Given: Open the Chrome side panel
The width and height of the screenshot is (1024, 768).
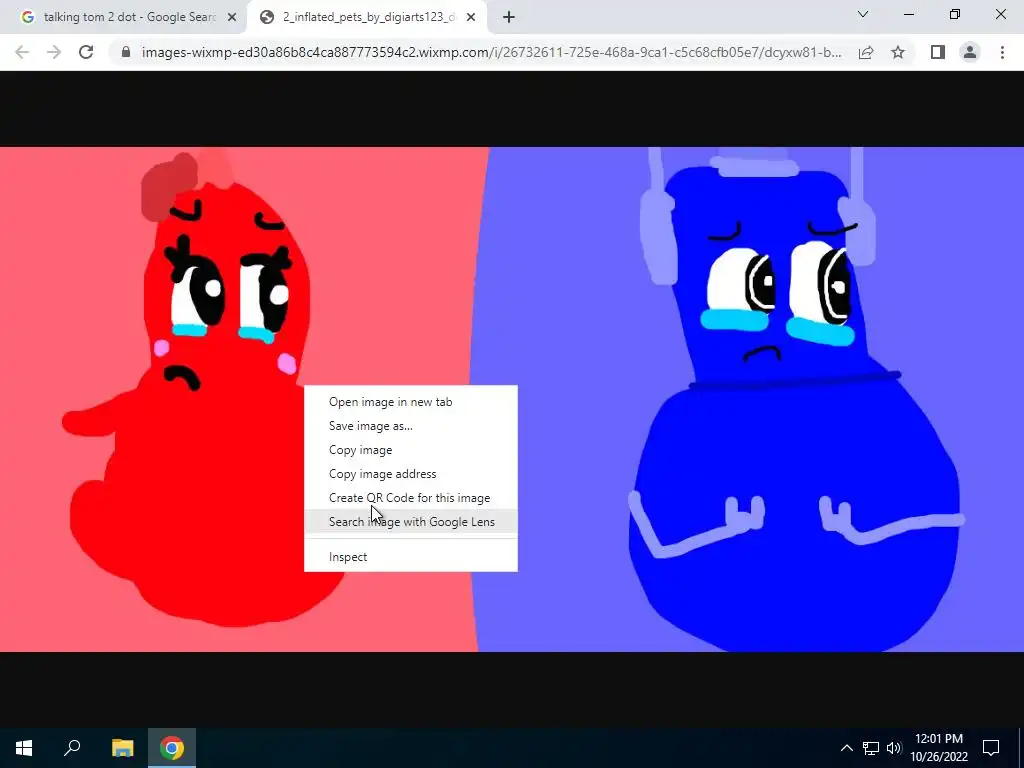Looking at the screenshot, I should 938,52.
